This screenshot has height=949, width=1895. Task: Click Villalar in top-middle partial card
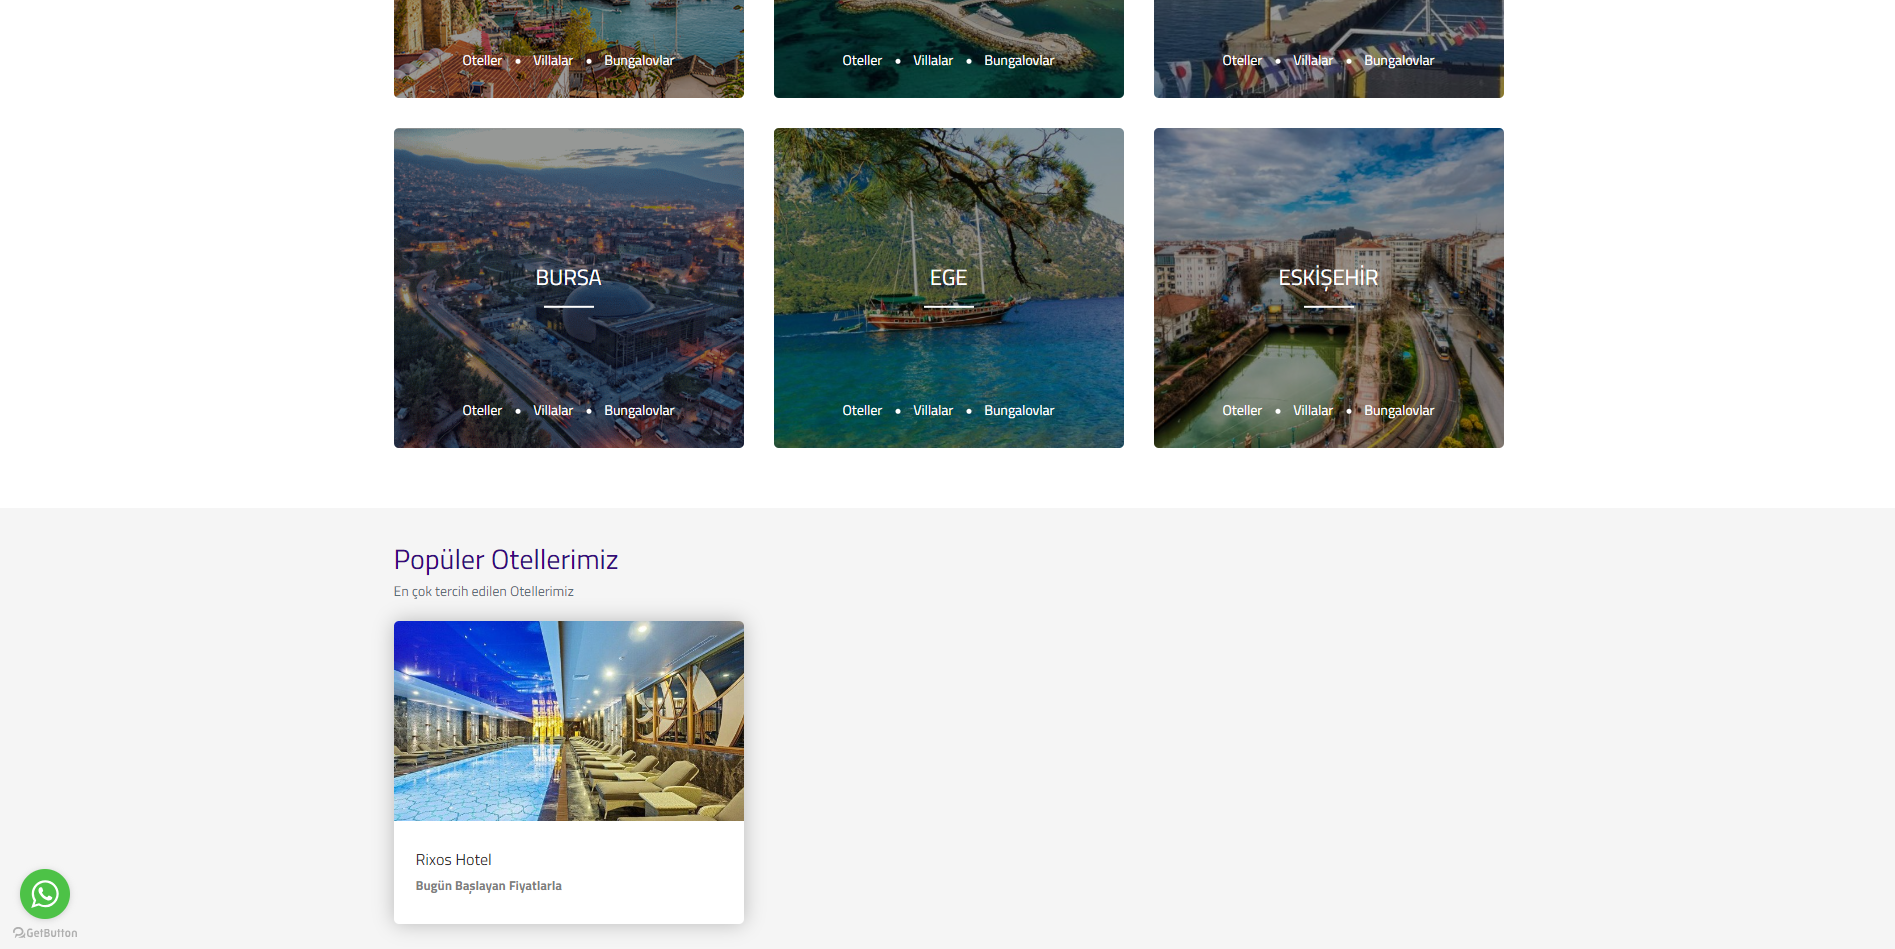point(933,61)
